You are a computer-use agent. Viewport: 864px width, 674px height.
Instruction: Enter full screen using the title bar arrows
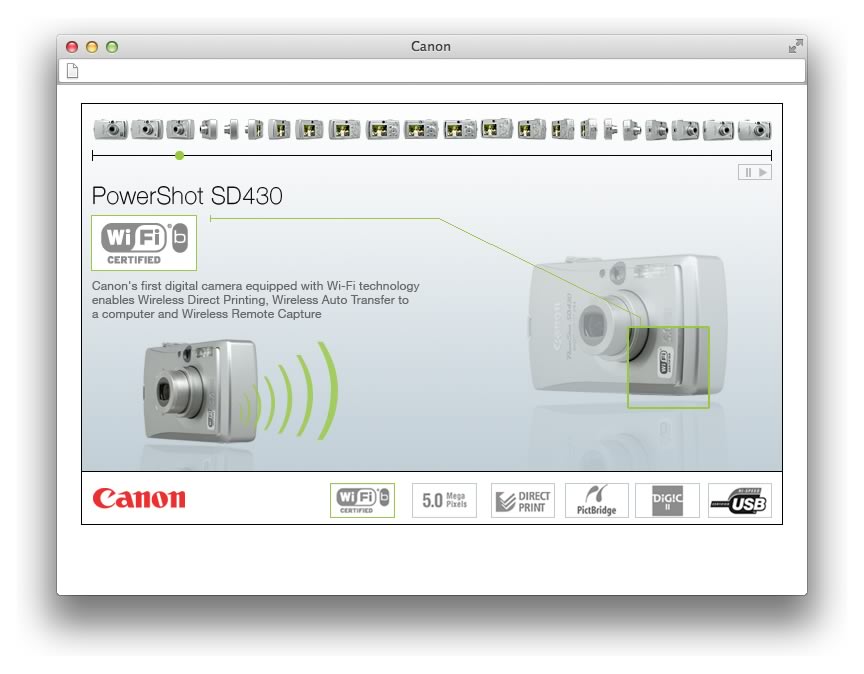(x=795, y=46)
